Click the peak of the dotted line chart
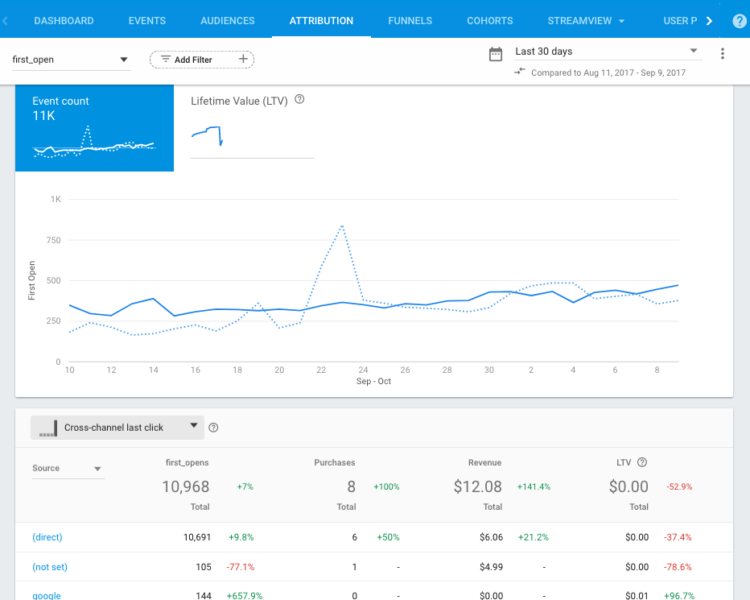The width and height of the screenshot is (750, 600). [x=342, y=225]
